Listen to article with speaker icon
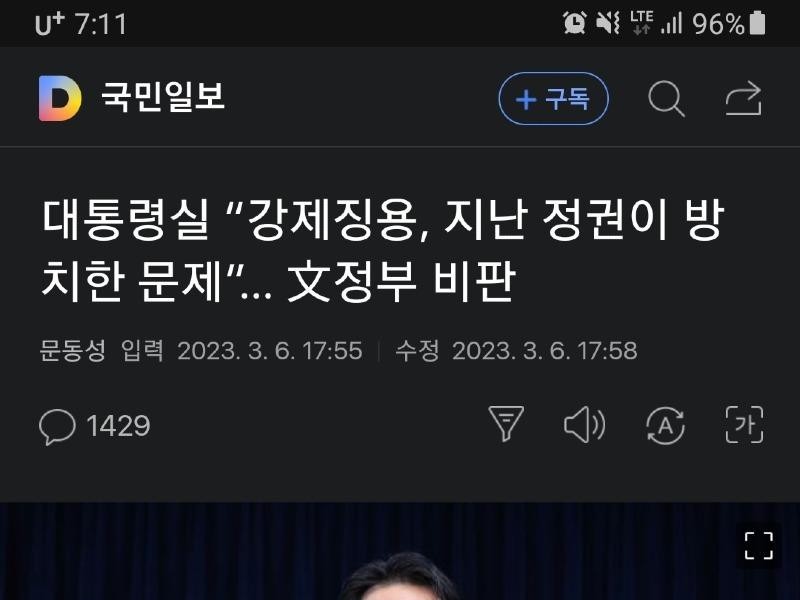800x600 pixels. (585, 424)
